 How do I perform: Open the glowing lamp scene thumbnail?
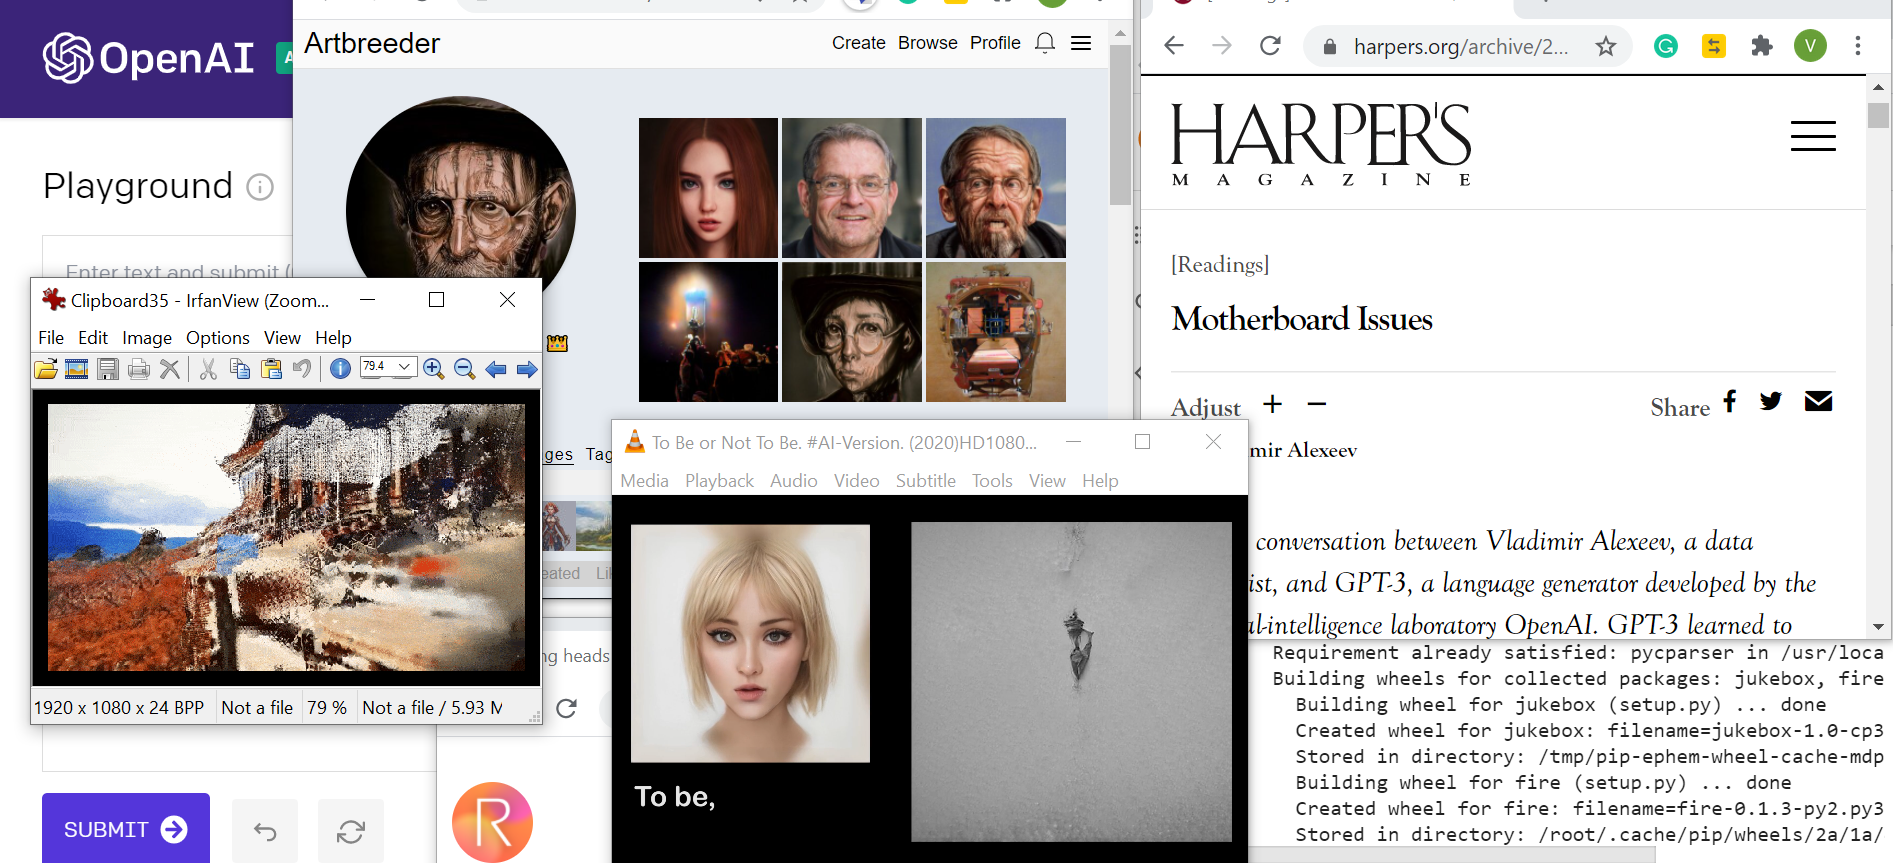tap(708, 332)
